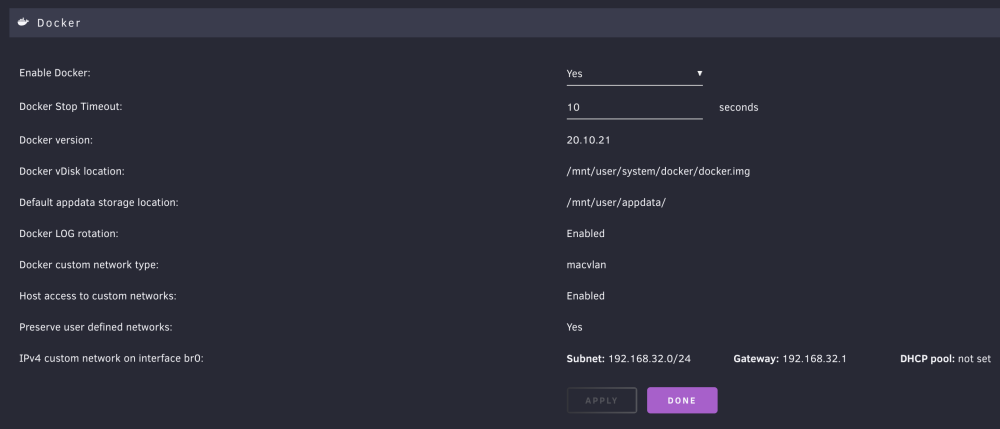
Task: Click the 'DHCP pool: not set' text
Action: coord(945,359)
